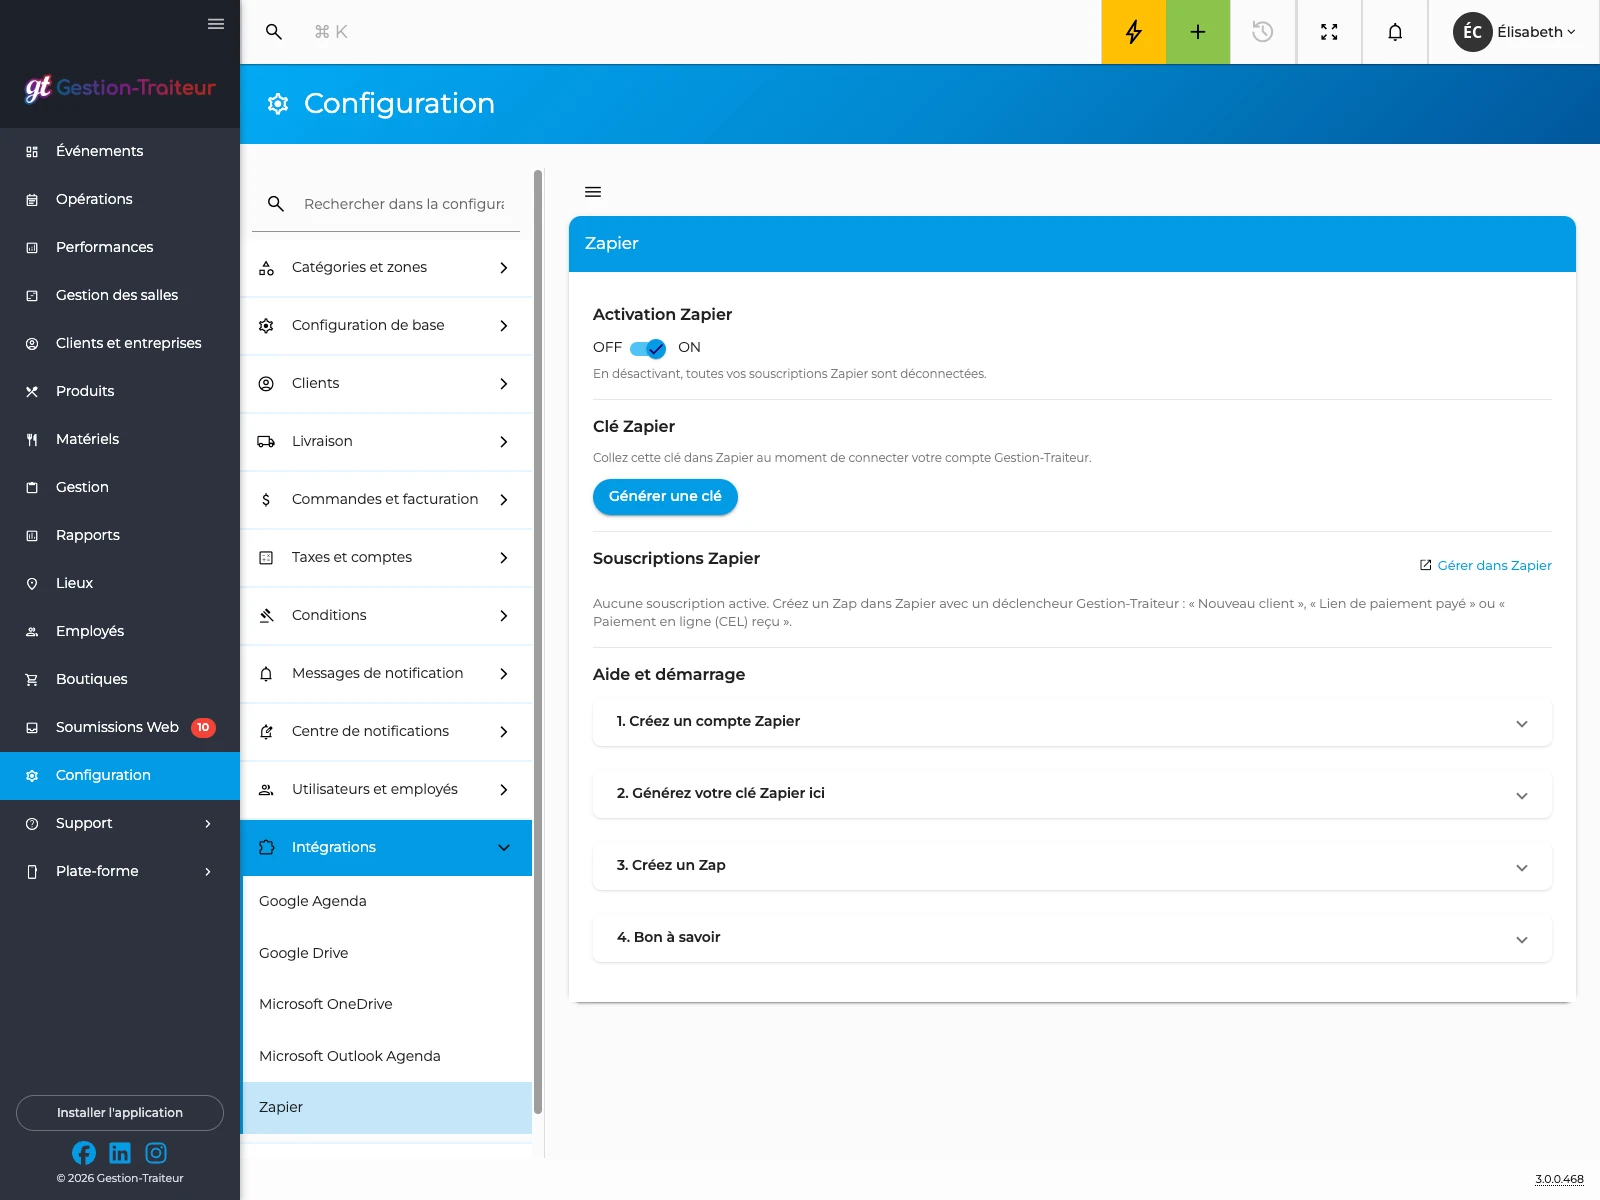
Task: Open Instagram icon in sidebar footer
Action: pyautogui.click(x=156, y=1153)
